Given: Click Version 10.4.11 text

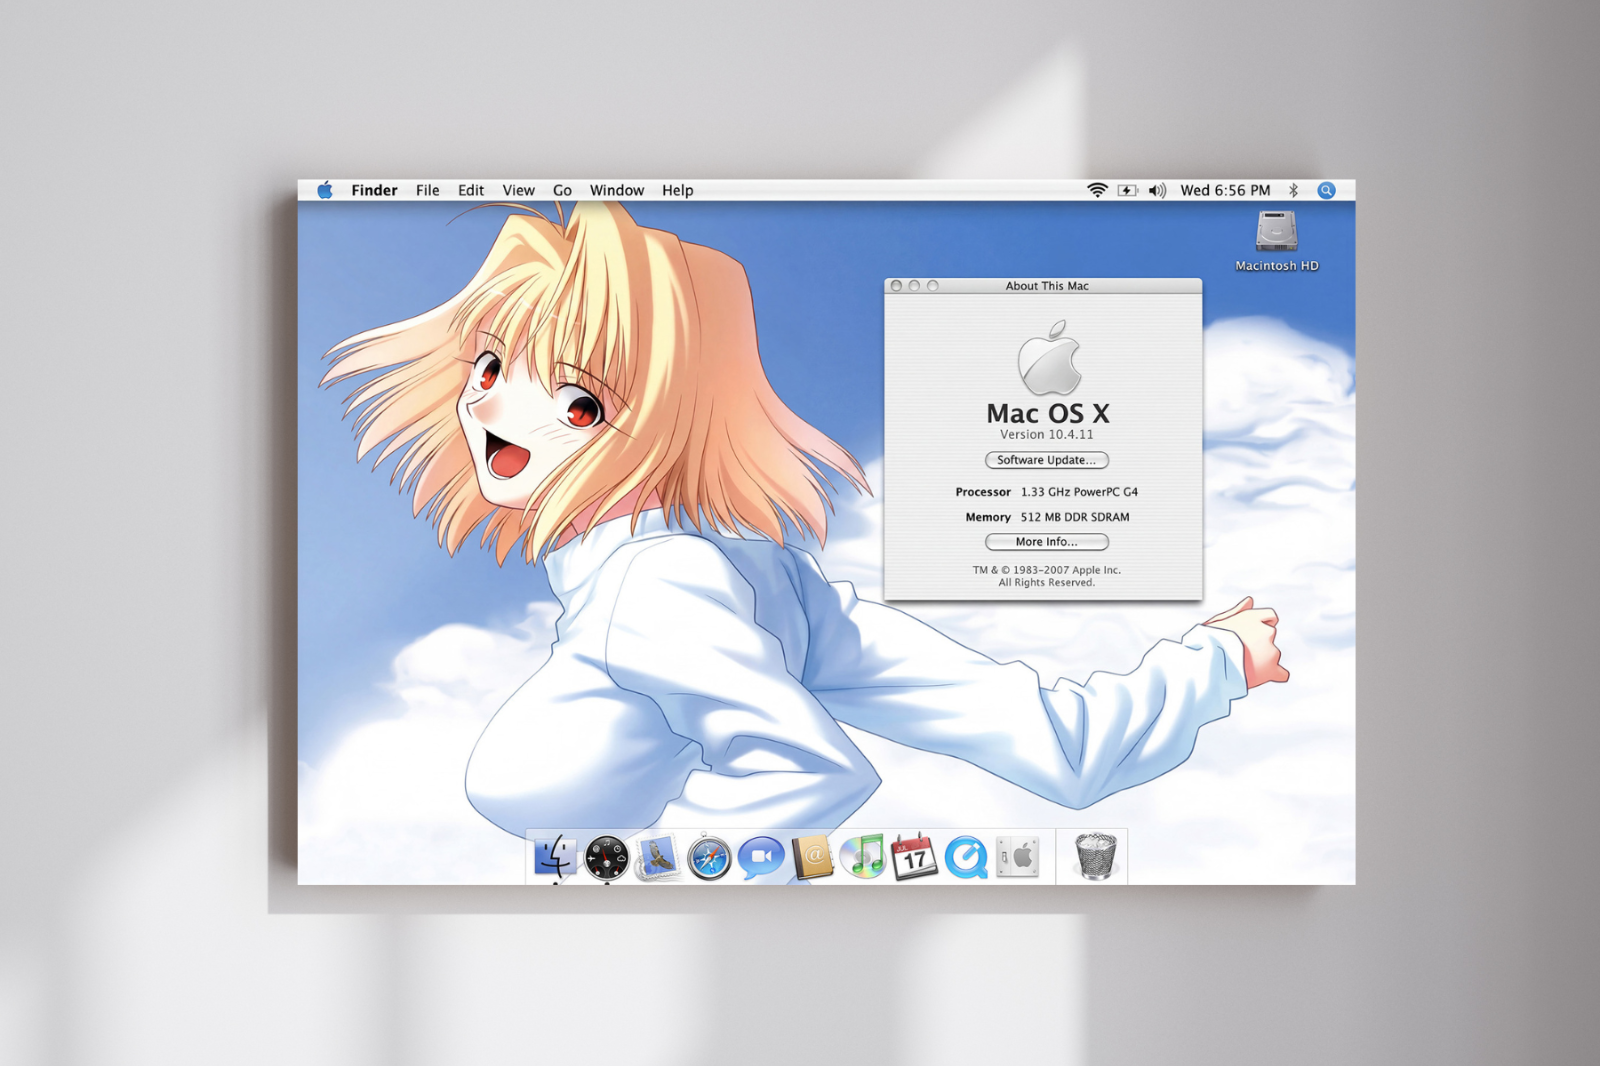Looking at the screenshot, I should click(1047, 435).
